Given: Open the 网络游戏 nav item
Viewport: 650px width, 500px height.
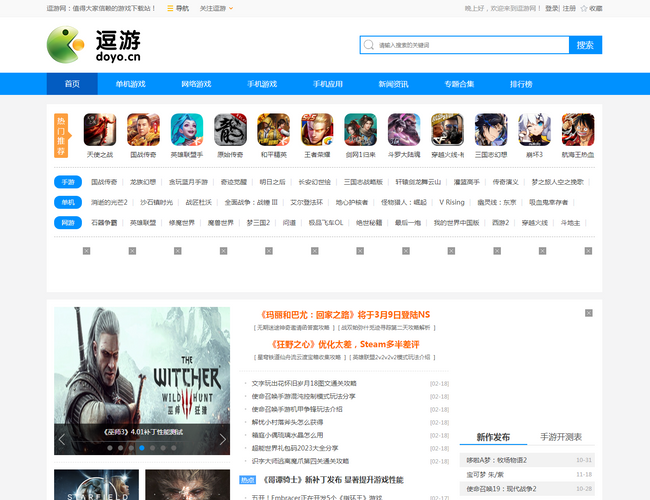Looking at the screenshot, I should coord(196,84).
